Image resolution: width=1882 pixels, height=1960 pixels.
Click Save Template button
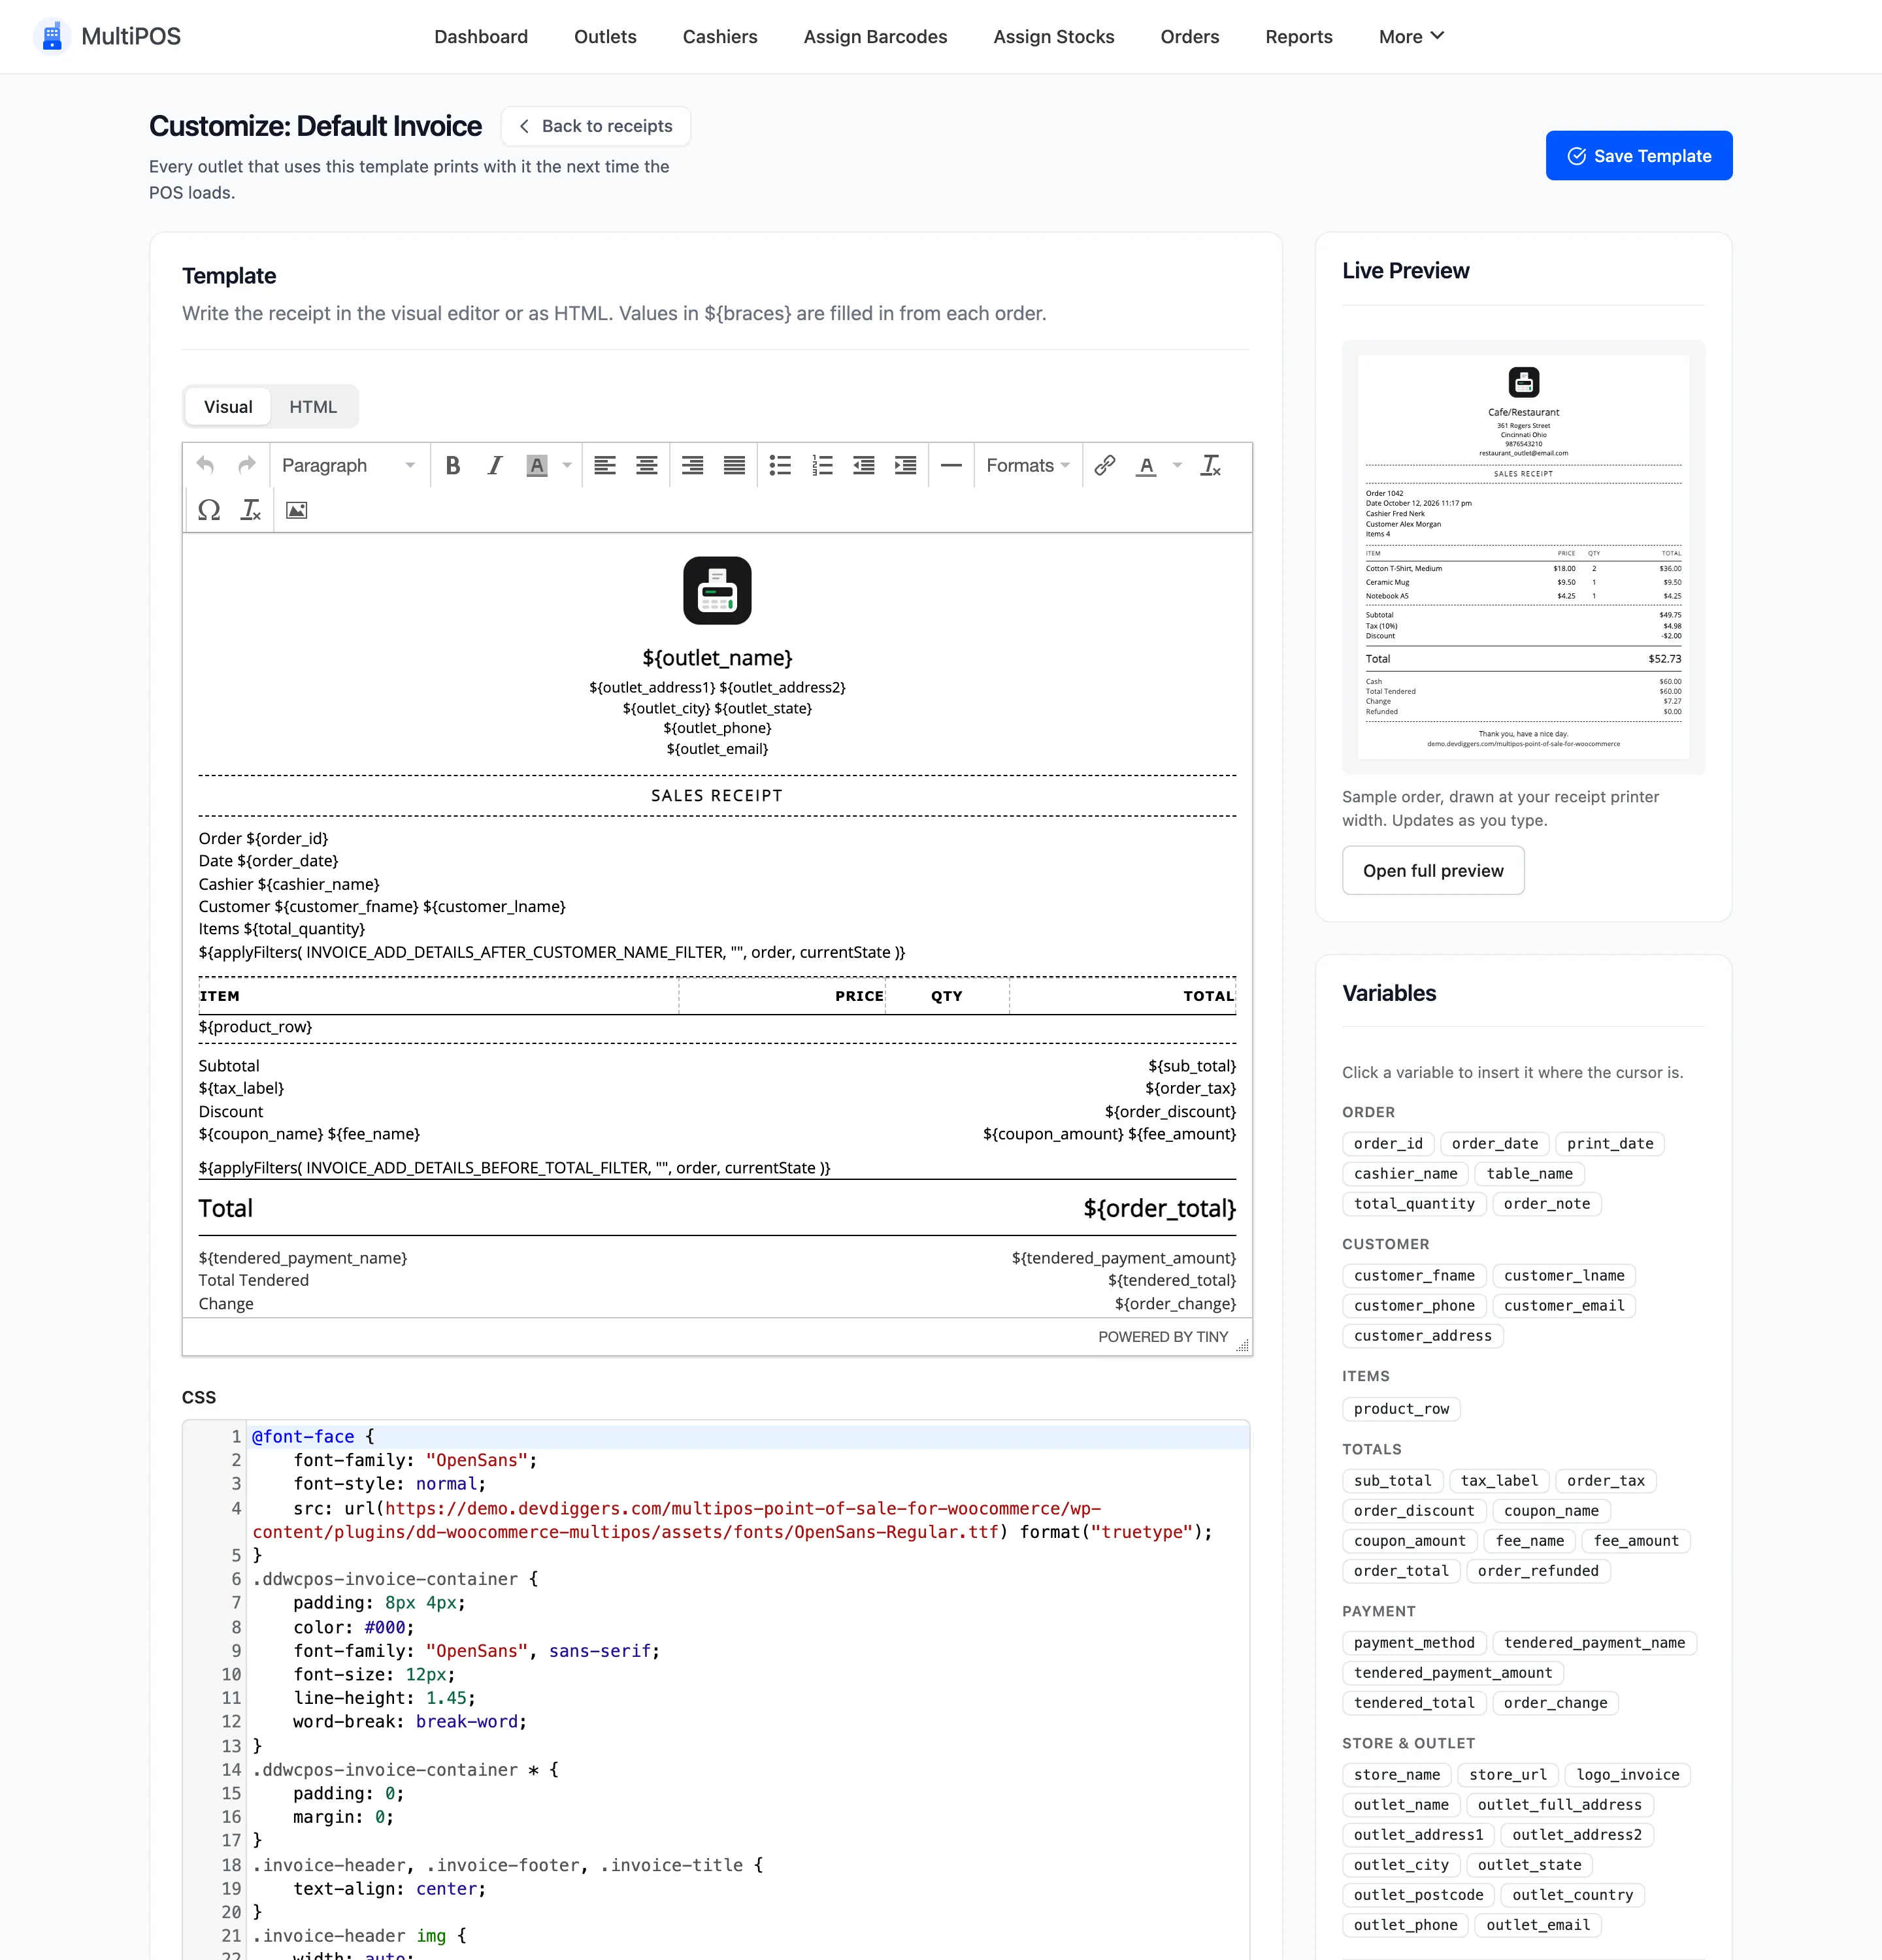click(1639, 155)
